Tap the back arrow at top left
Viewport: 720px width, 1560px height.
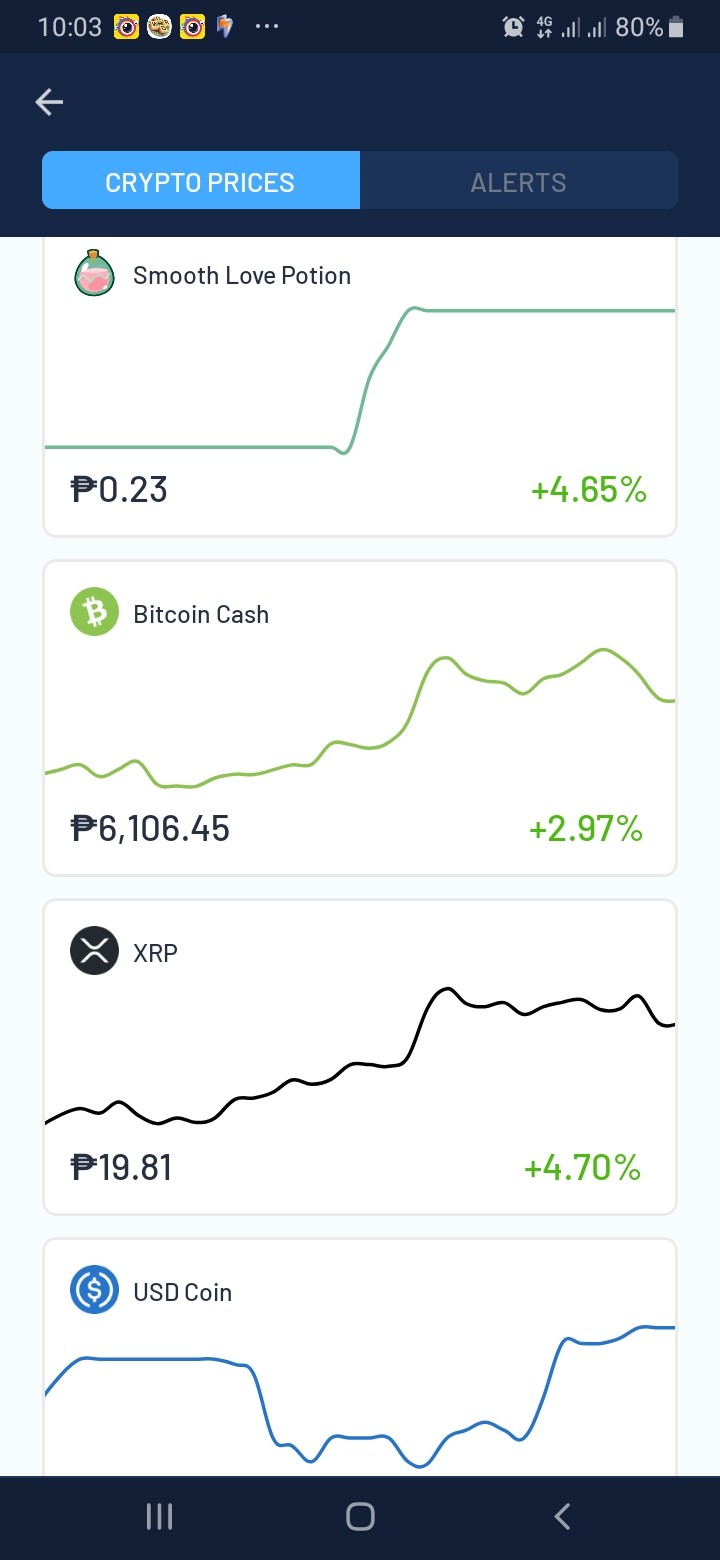click(49, 102)
